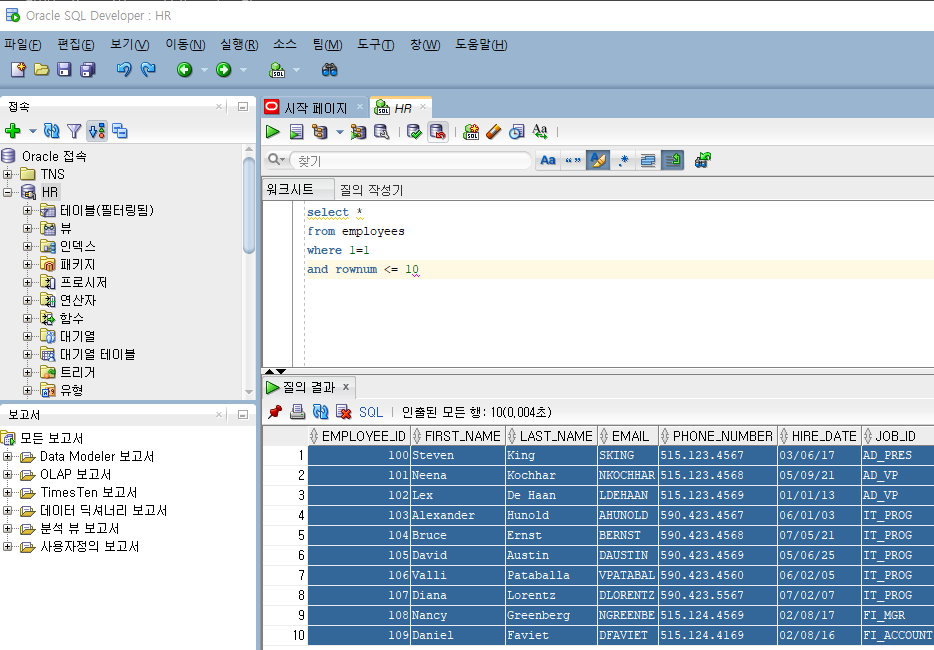
Task: Open the 편집(E) menu
Action: point(76,45)
